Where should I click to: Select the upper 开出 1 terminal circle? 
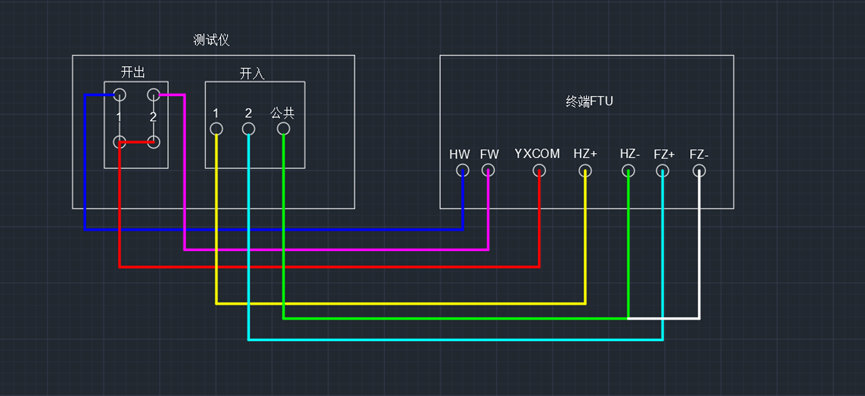(120, 94)
